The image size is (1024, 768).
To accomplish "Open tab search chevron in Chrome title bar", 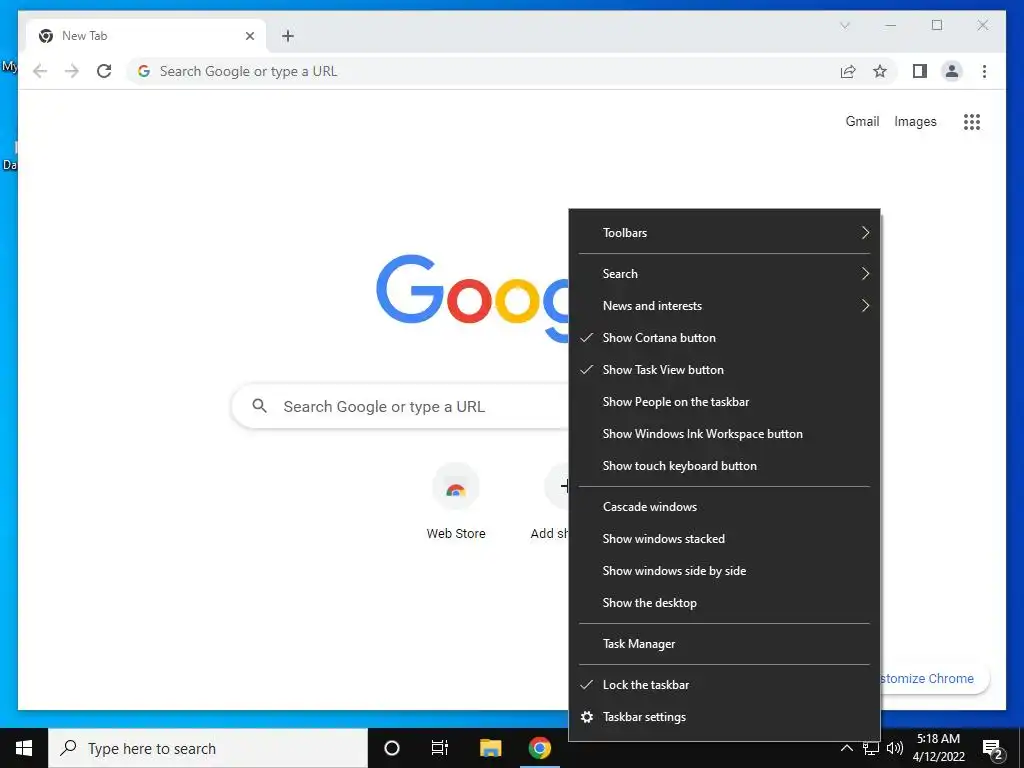I will 844,25.
